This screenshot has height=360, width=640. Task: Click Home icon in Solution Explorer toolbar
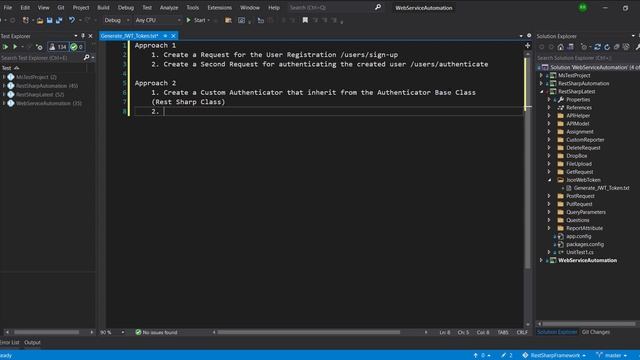click(x=560, y=47)
